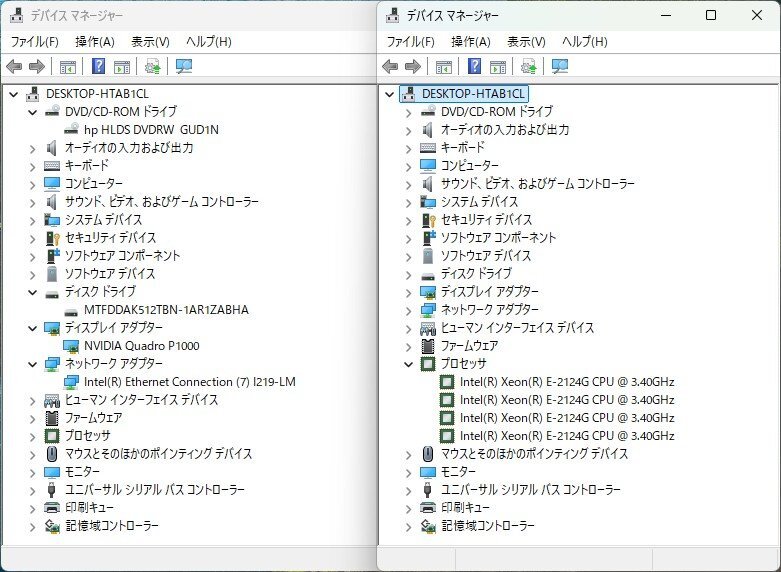Click Properties pane icon in right window toolbar
This screenshot has height=572, width=781.
point(498,66)
